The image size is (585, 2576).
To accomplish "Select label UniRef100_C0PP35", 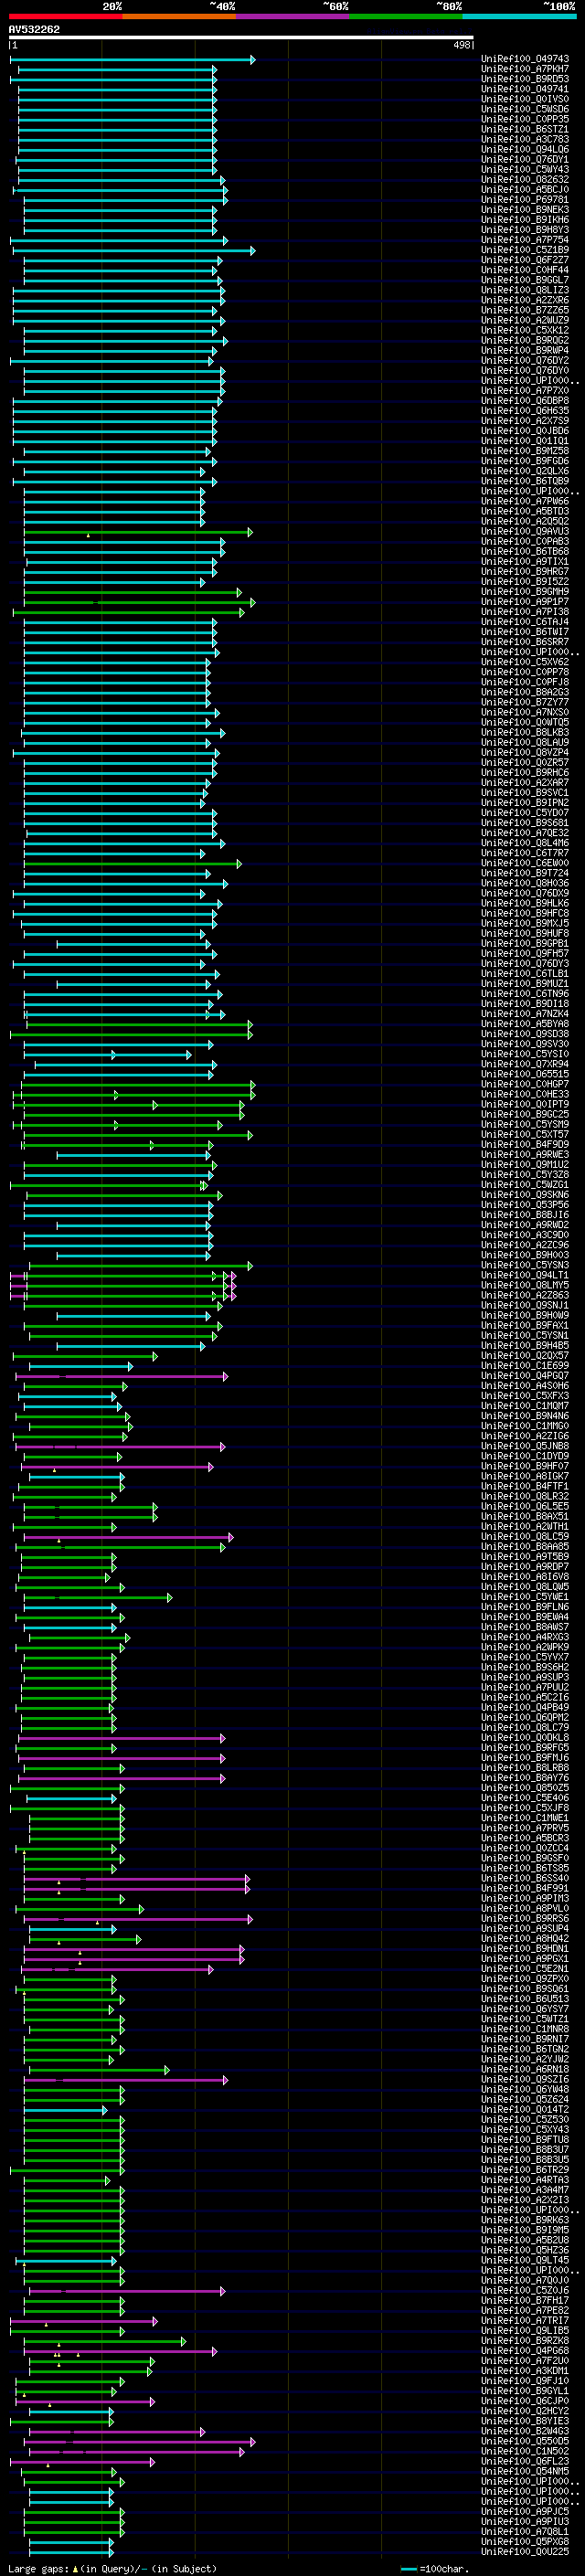I will [x=525, y=119].
